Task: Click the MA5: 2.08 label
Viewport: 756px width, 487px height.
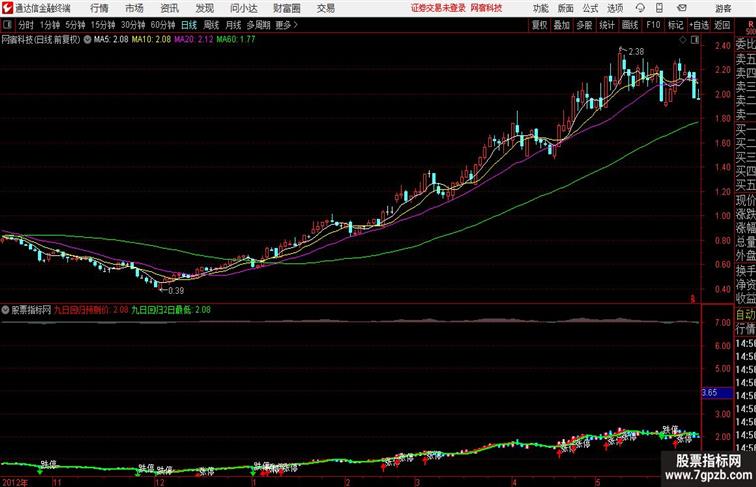Action: (x=111, y=40)
